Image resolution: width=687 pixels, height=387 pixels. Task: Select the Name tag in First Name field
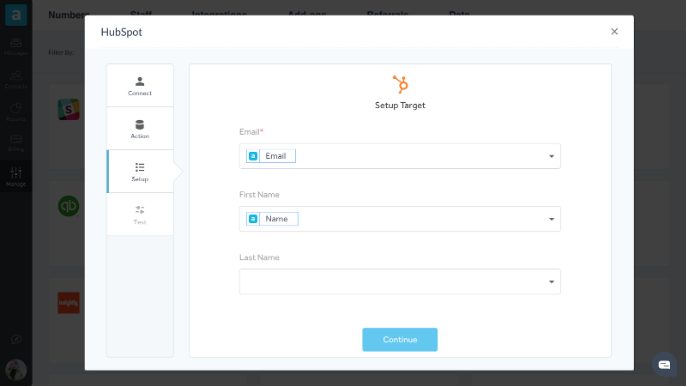pos(272,219)
